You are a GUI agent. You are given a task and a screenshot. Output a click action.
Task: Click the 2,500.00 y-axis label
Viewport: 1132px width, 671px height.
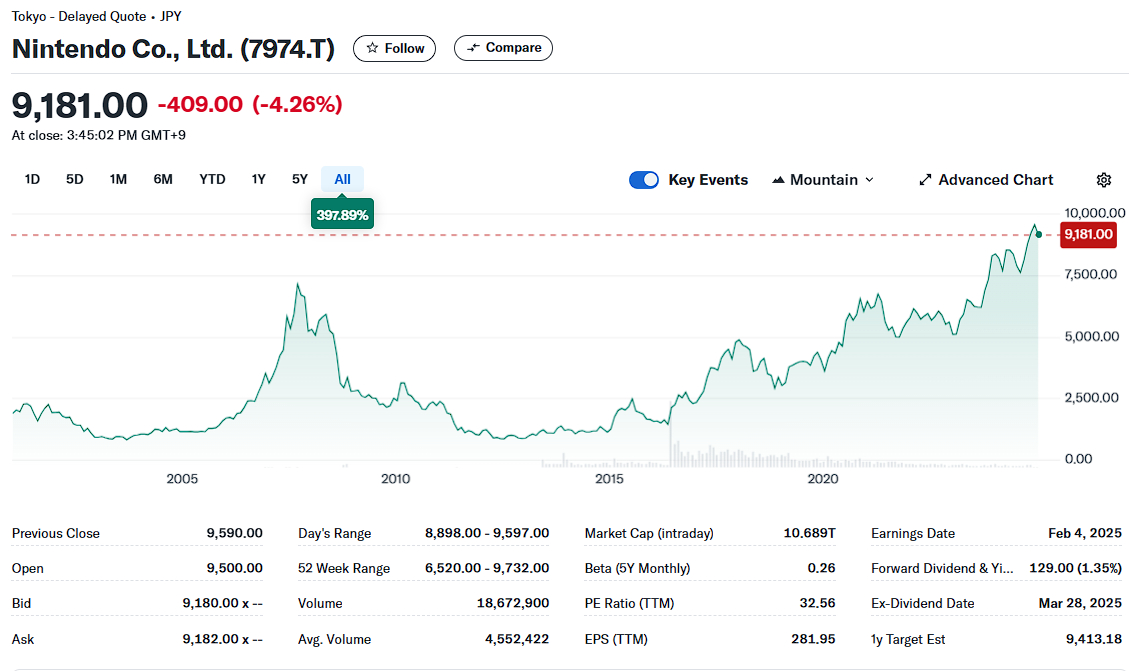(1091, 398)
